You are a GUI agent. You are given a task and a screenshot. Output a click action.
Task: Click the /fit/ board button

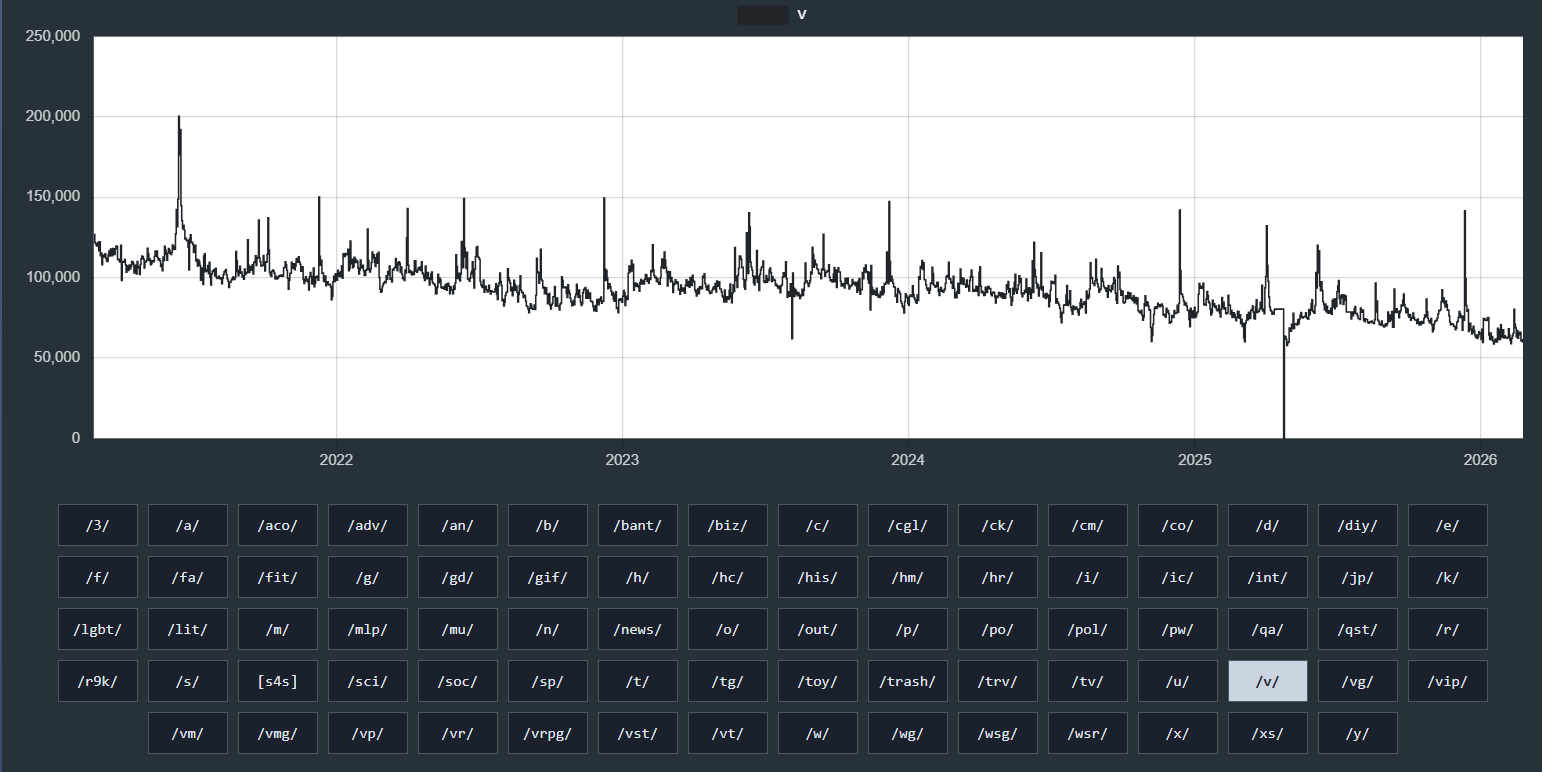(x=278, y=577)
